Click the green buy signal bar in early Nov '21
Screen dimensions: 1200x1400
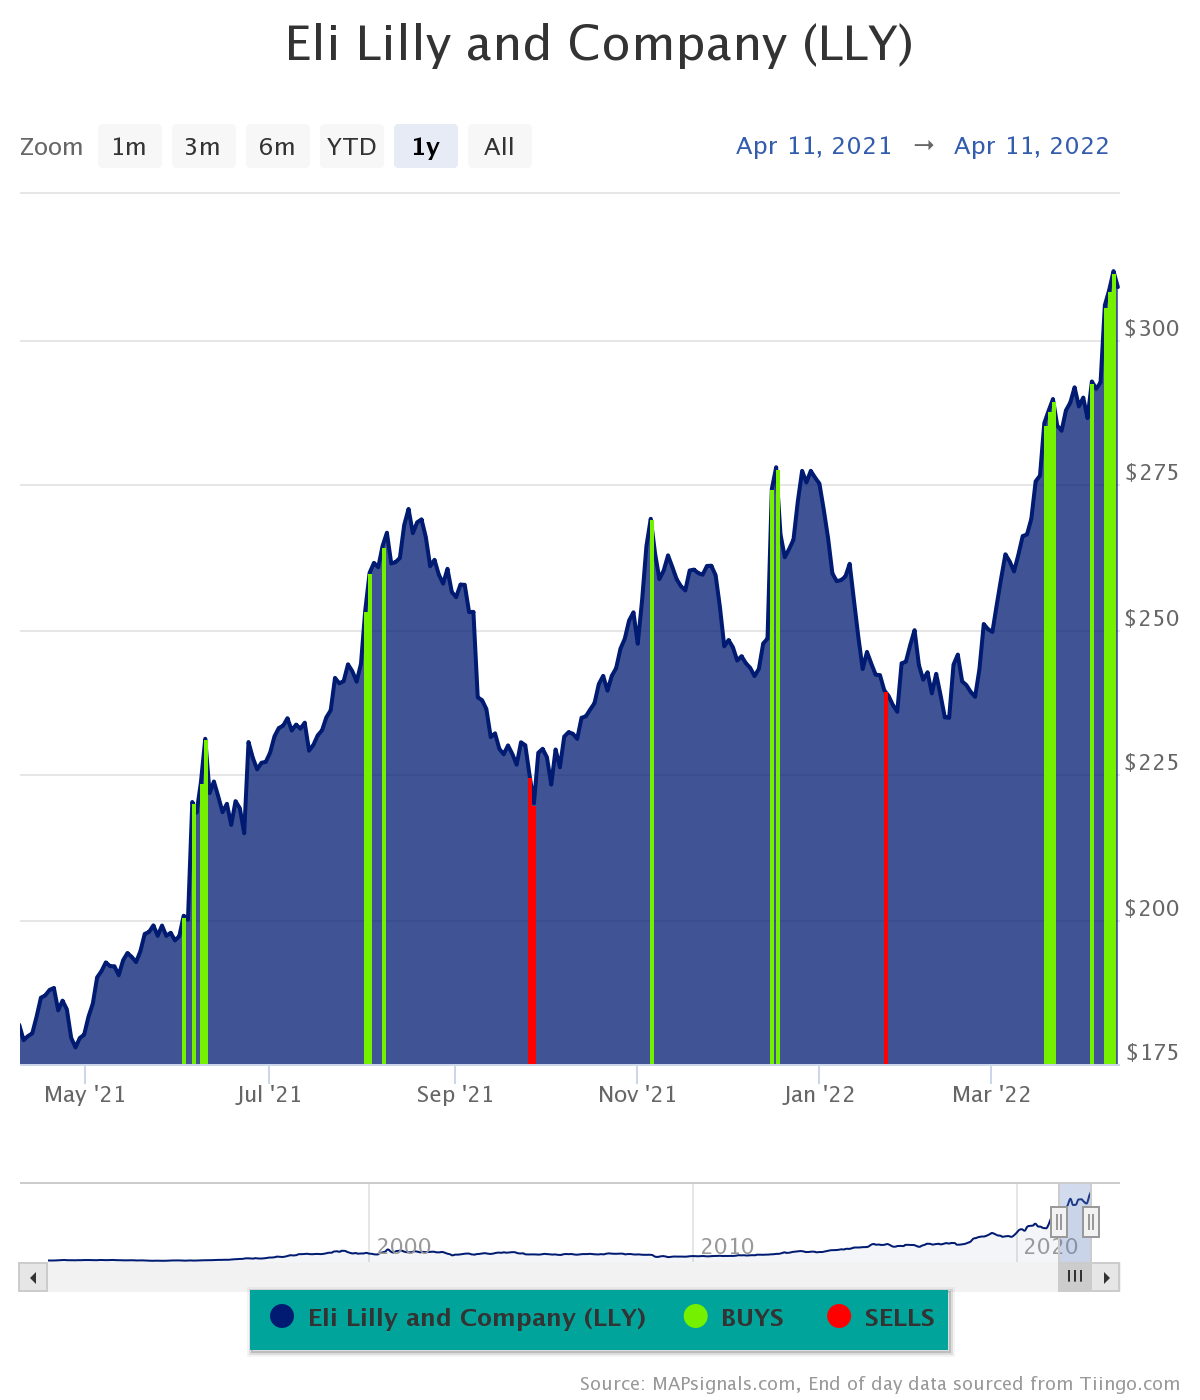pos(651,792)
